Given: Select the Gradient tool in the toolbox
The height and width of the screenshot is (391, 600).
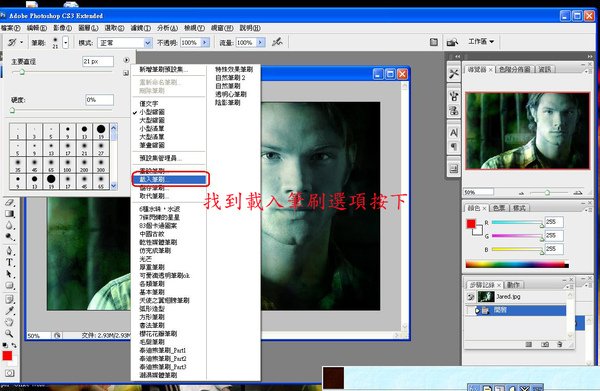Looking at the screenshot, I should (x=10, y=214).
